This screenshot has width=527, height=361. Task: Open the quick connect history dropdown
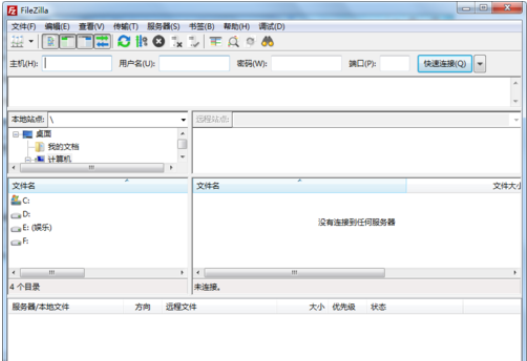[x=480, y=64]
